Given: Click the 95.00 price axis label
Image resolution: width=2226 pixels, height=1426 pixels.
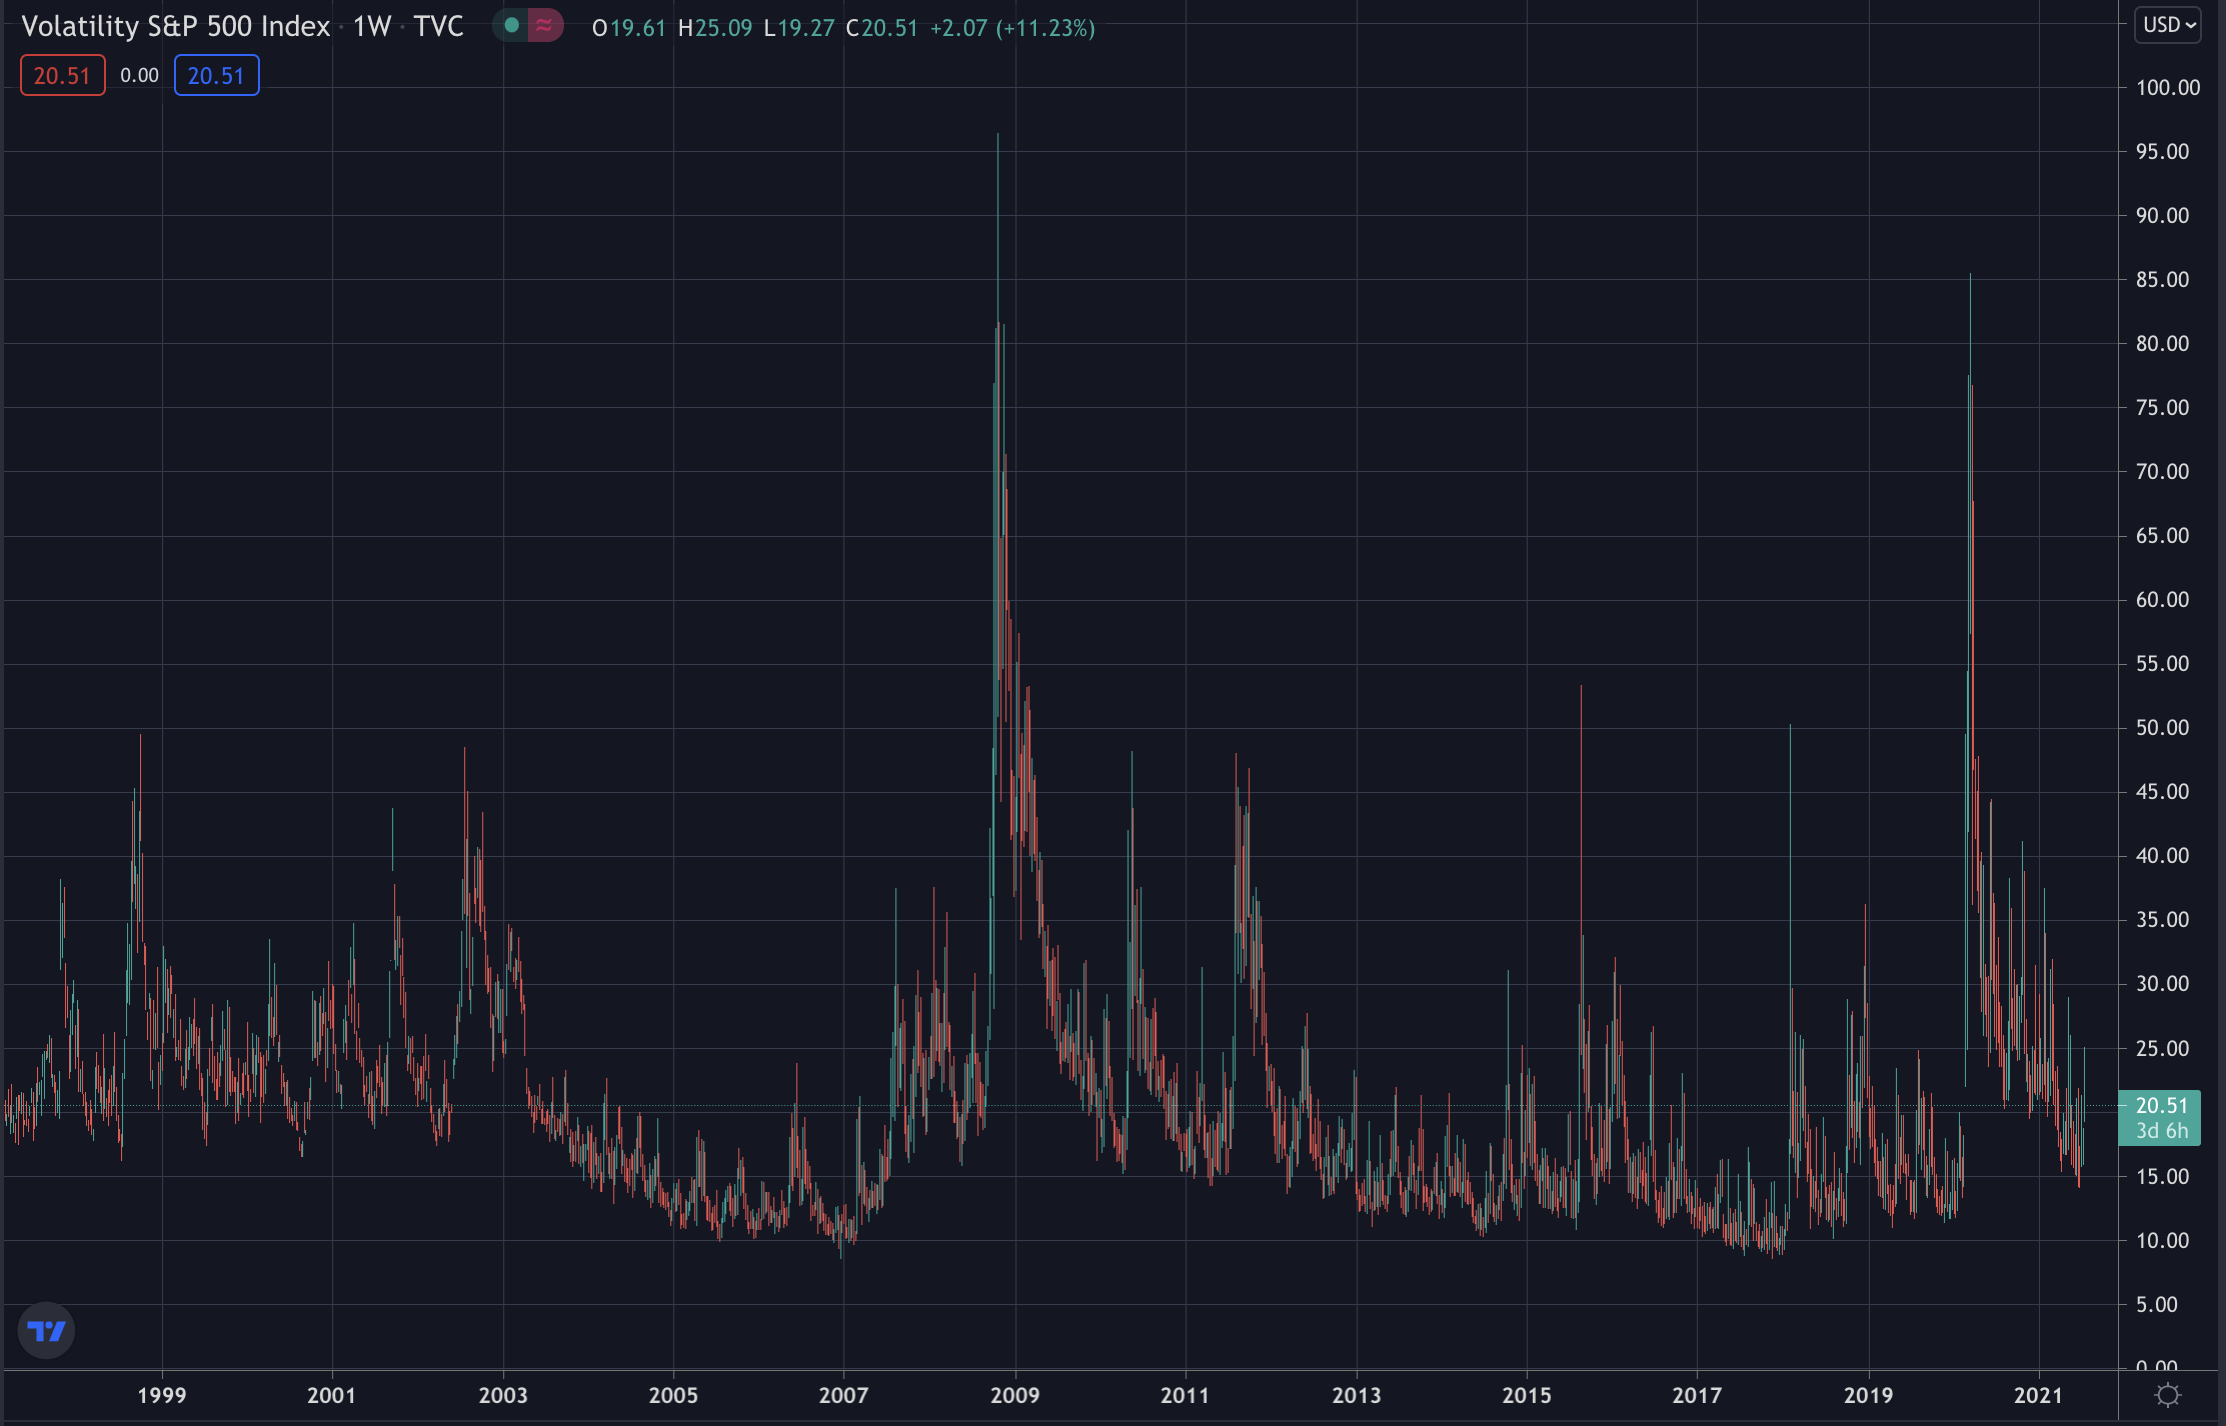Looking at the screenshot, I should (x=2162, y=152).
